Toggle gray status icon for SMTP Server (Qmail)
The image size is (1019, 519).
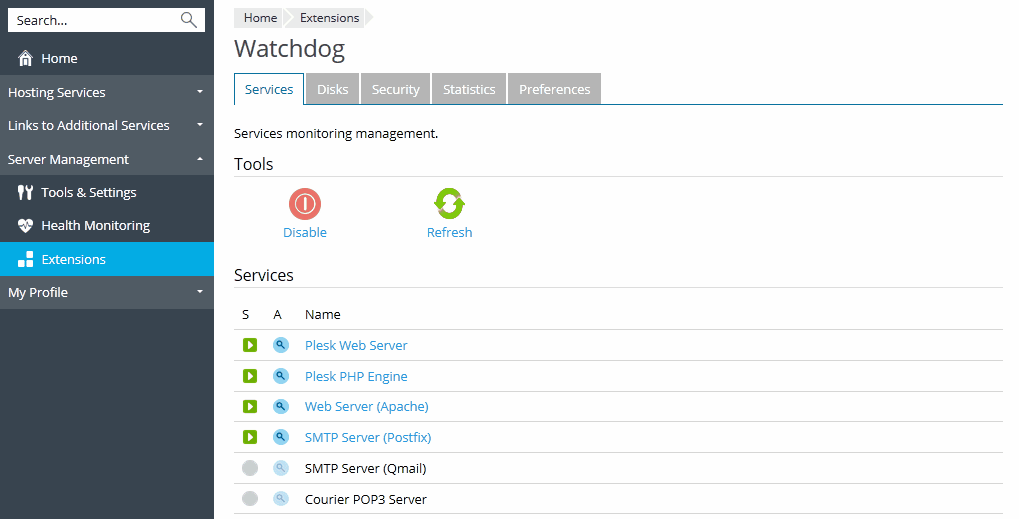[250, 468]
